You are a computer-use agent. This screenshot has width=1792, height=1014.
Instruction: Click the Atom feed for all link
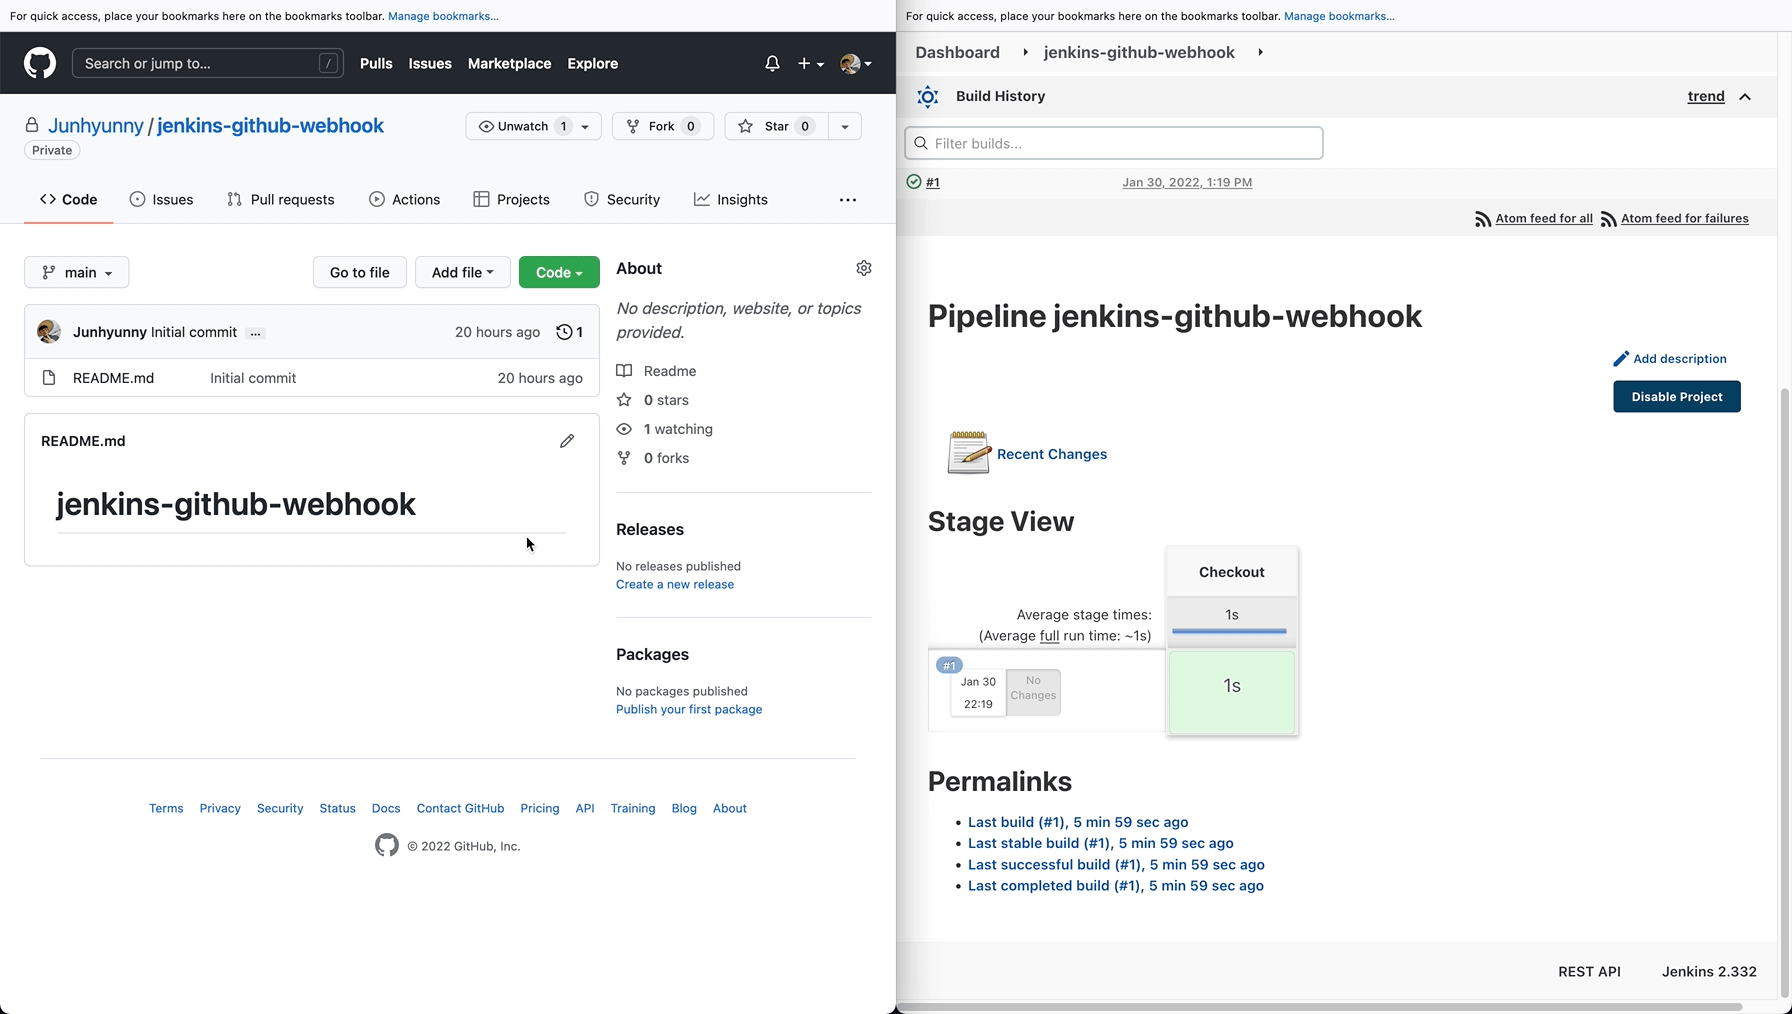pyautogui.click(x=1544, y=218)
